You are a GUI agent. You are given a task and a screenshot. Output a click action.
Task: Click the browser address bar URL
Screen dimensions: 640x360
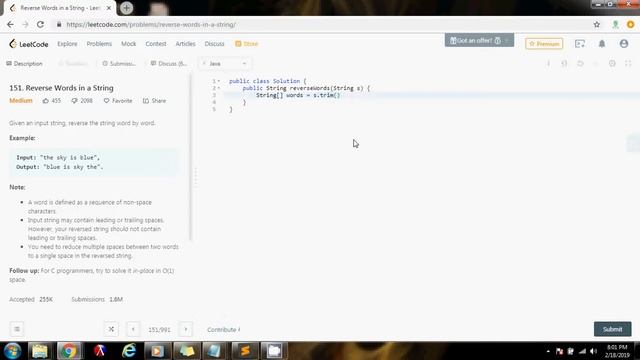tap(151, 24)
